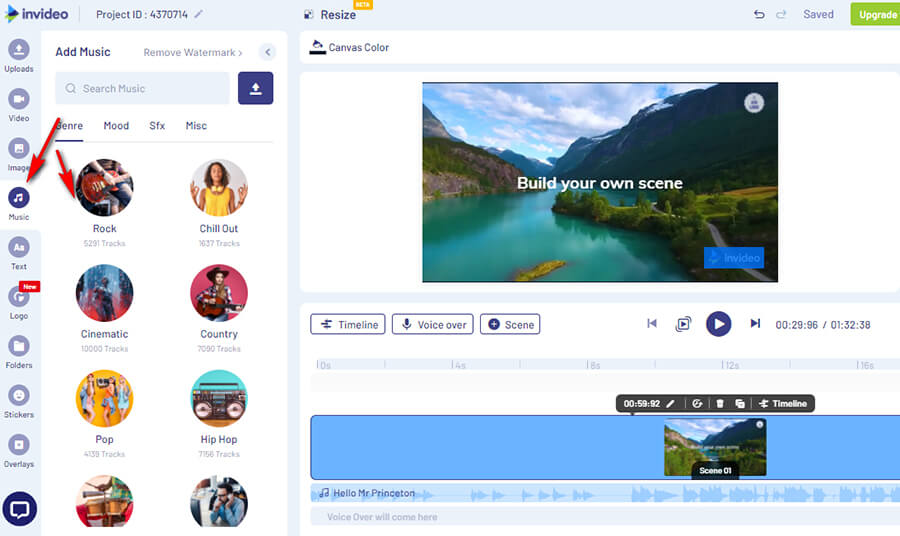
Task: Delete the scene using trash icon
Action: (719, 404)
